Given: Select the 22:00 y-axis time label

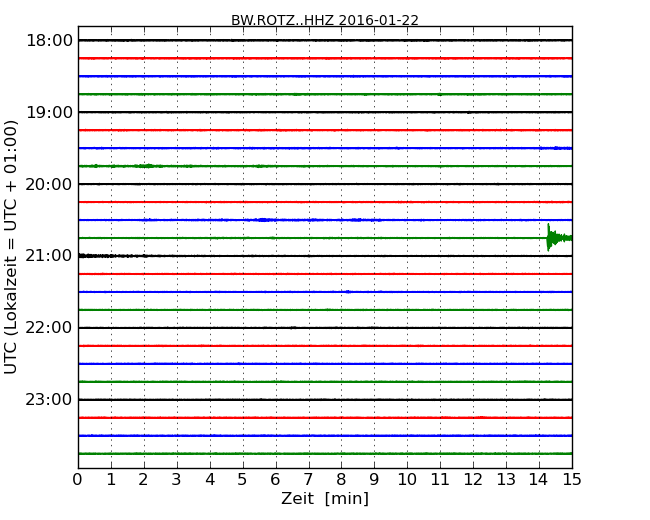Looking at the screenshot, I should pyautogui.click(x=49, y=328).
